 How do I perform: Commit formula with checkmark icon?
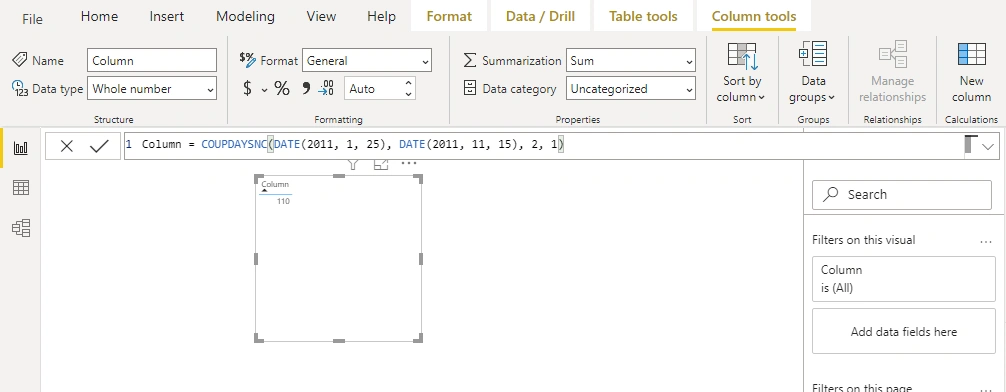(x=99, y=146)
